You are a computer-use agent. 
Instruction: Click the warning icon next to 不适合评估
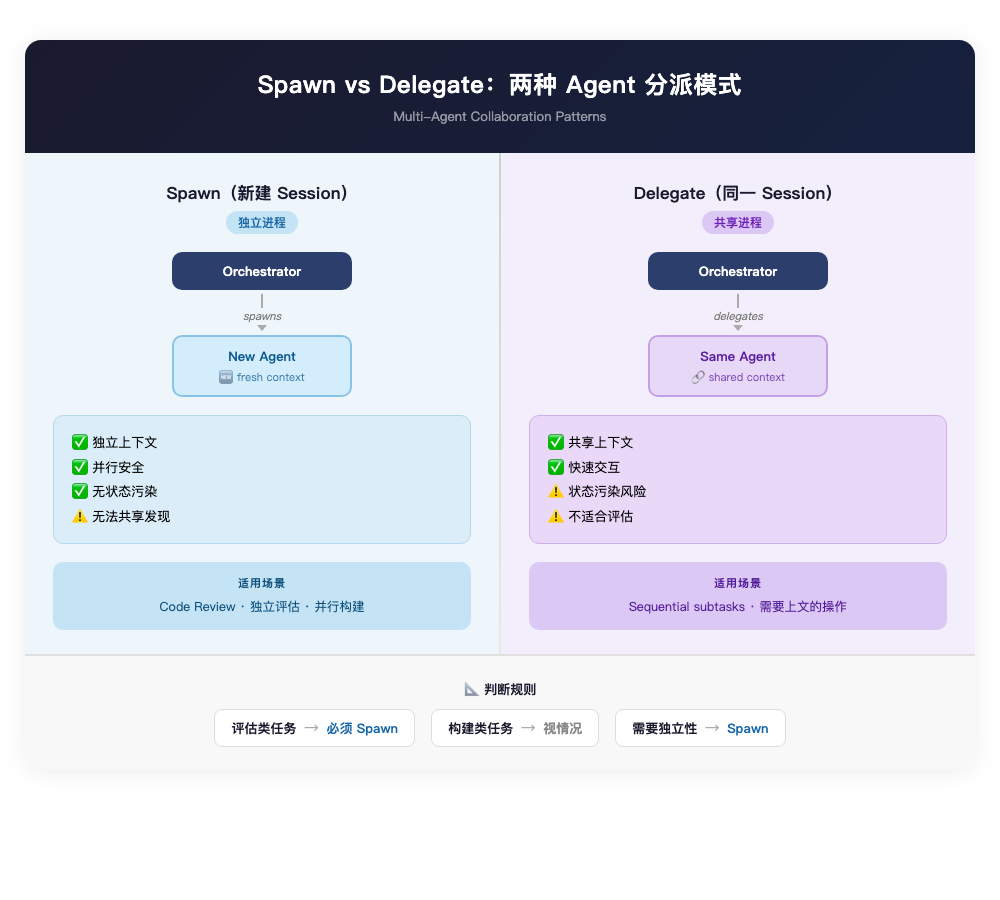point(556,517)
